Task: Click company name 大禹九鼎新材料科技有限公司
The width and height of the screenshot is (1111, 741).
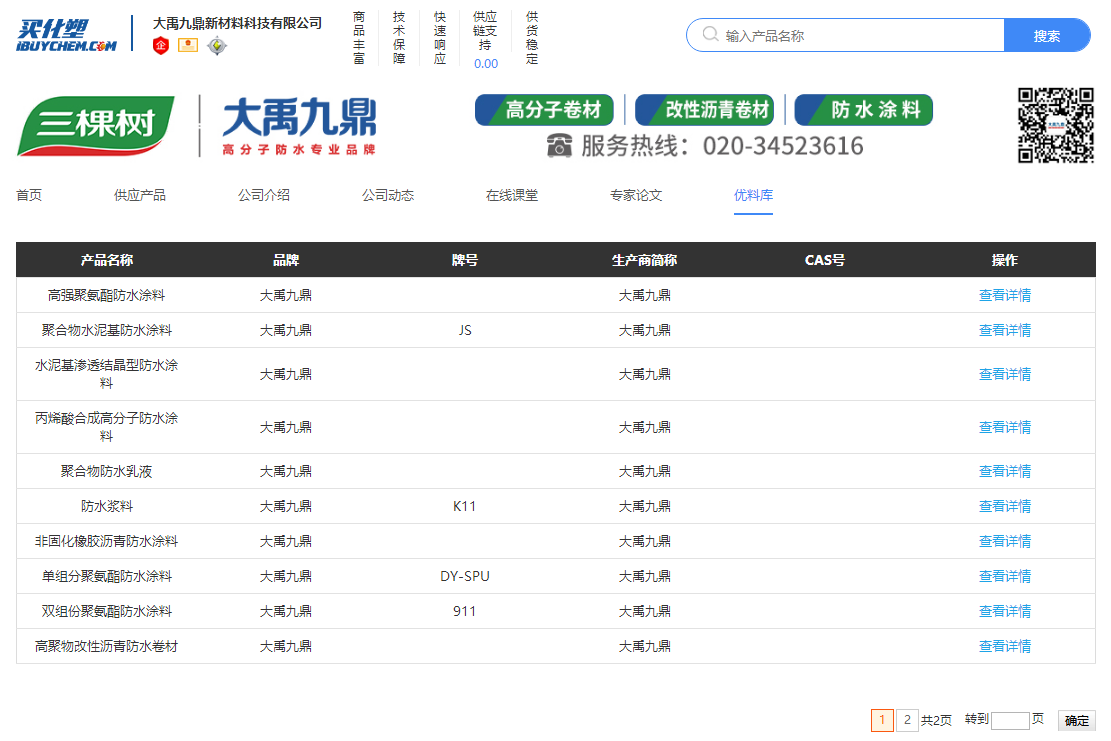Action: coord(237,23)
